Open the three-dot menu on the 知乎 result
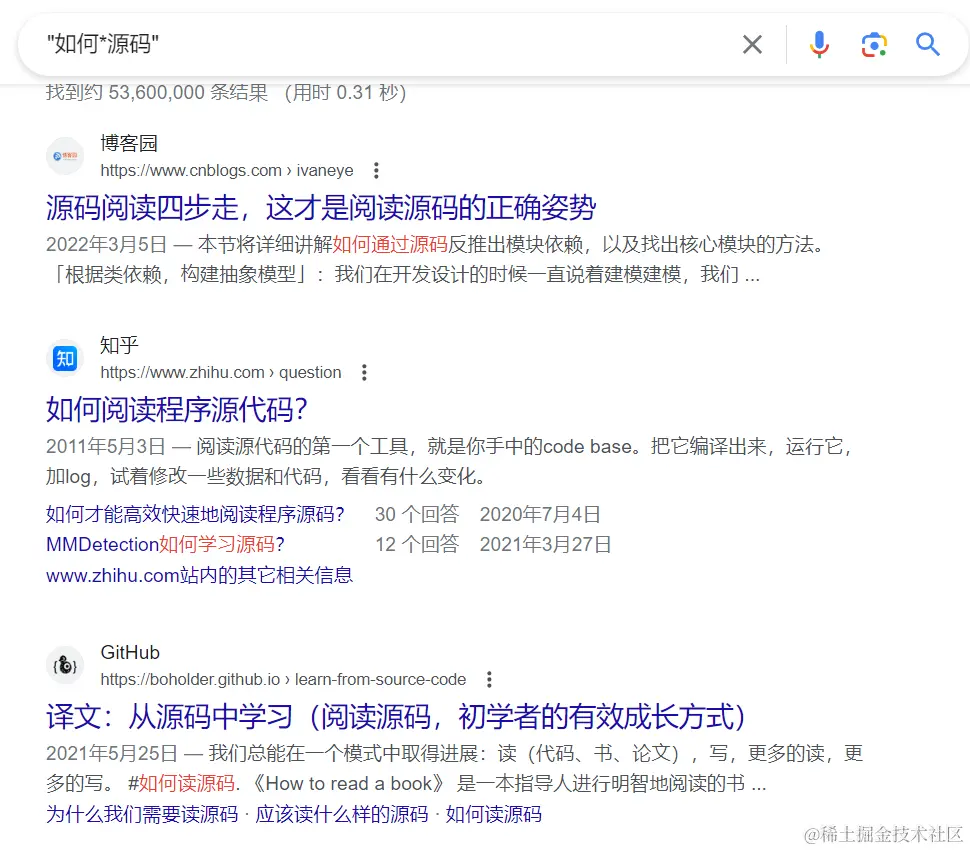Screen dimensions: 970x851 (364, 372)
